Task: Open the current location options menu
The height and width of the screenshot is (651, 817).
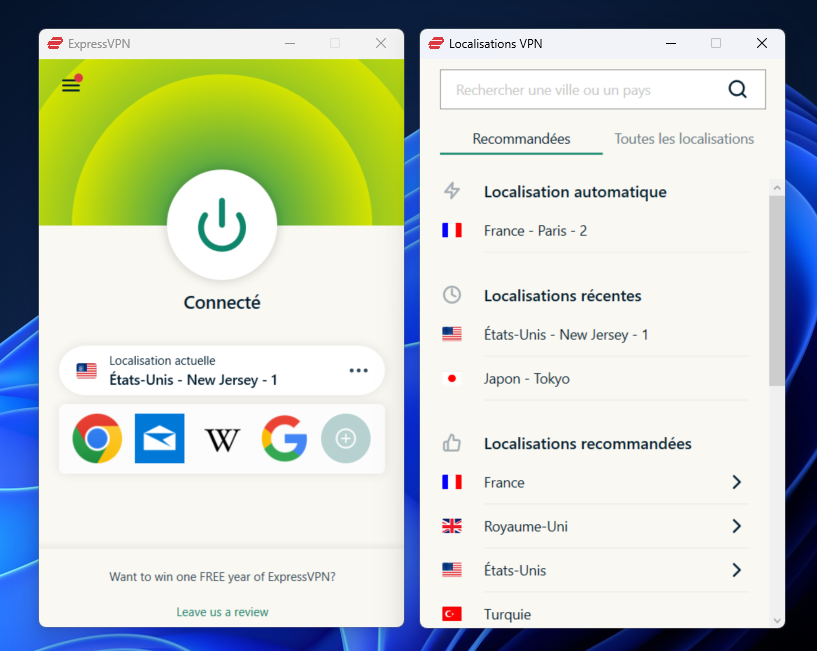Action: tap(358, 370)
